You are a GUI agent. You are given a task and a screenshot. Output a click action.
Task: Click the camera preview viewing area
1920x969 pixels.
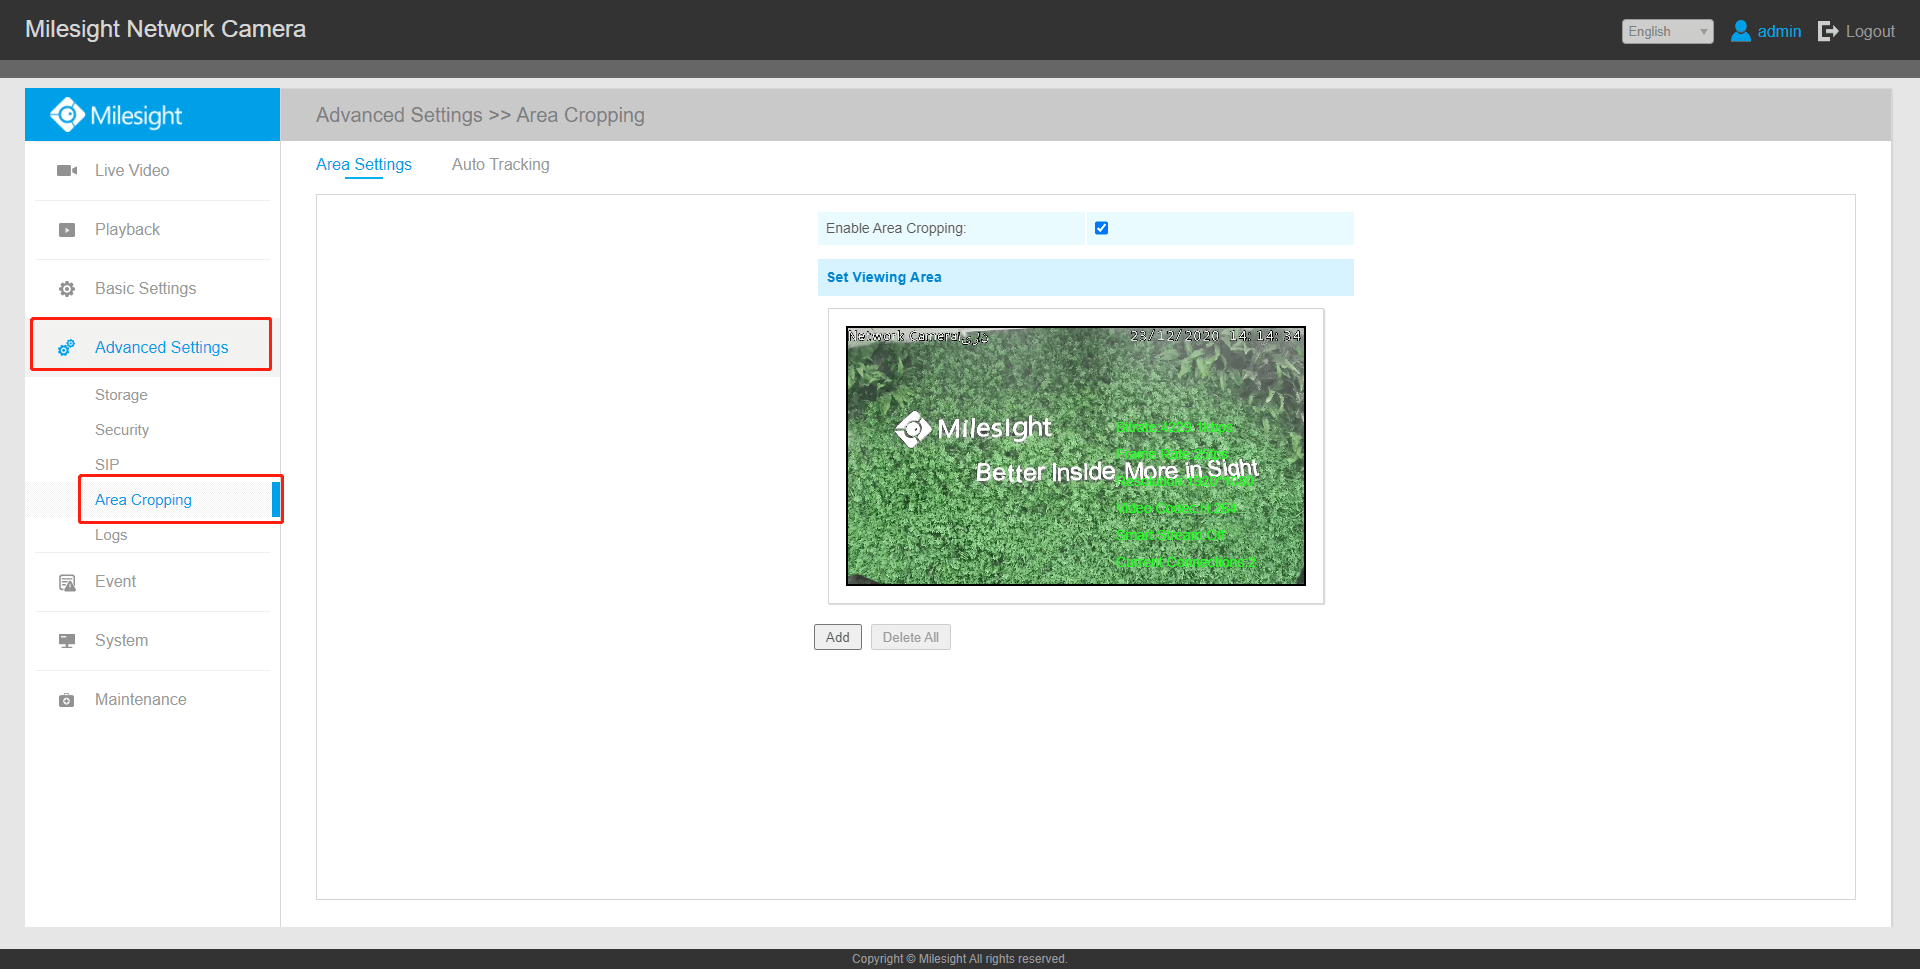[x=1076, y=456]
